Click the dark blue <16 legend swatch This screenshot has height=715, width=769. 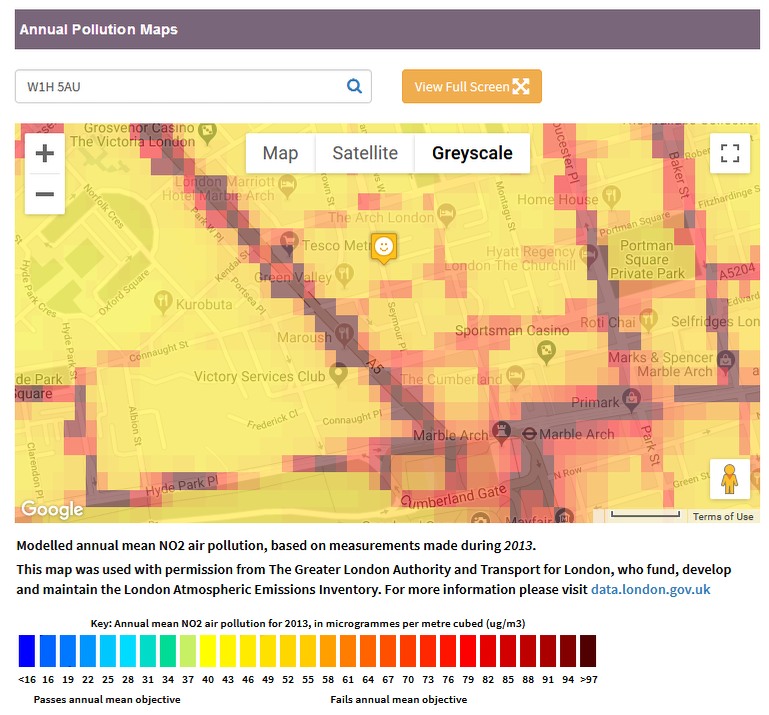(27, 651)
